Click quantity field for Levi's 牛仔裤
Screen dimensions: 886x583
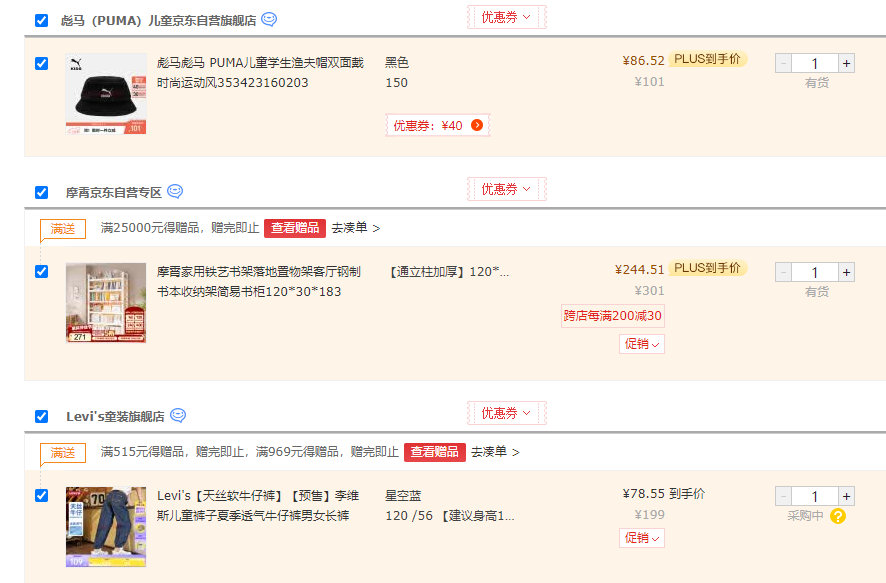point(815,497)
